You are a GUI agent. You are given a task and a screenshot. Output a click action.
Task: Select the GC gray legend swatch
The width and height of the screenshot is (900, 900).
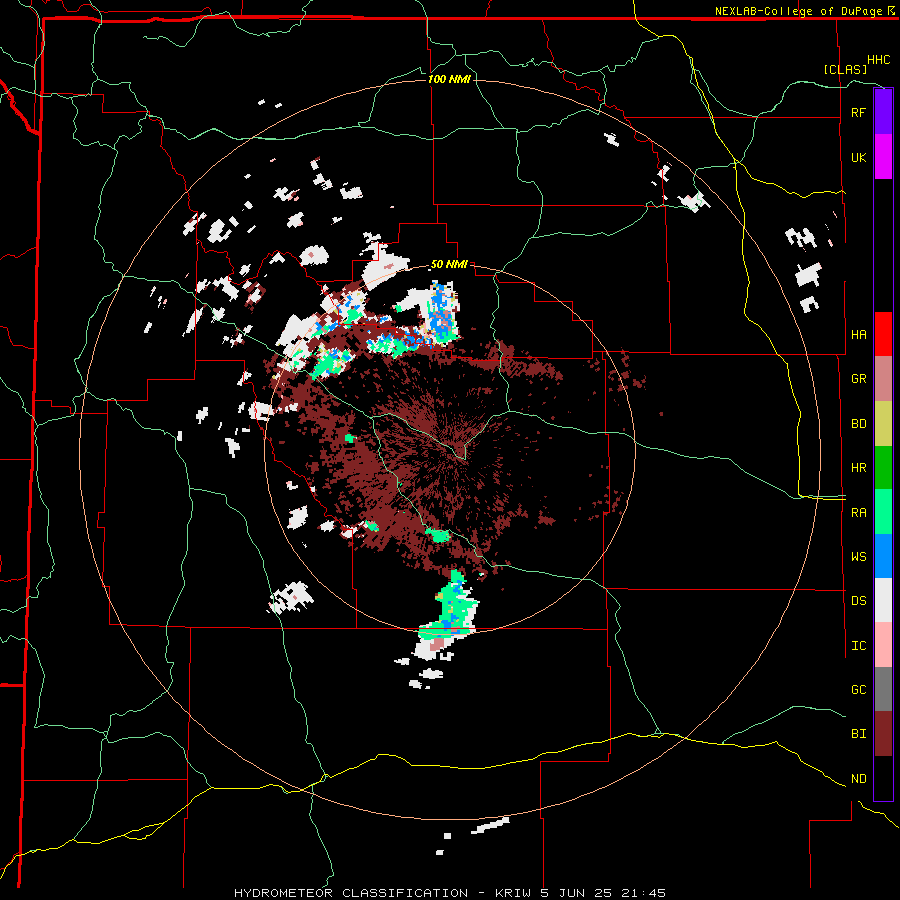click(883, 689)
